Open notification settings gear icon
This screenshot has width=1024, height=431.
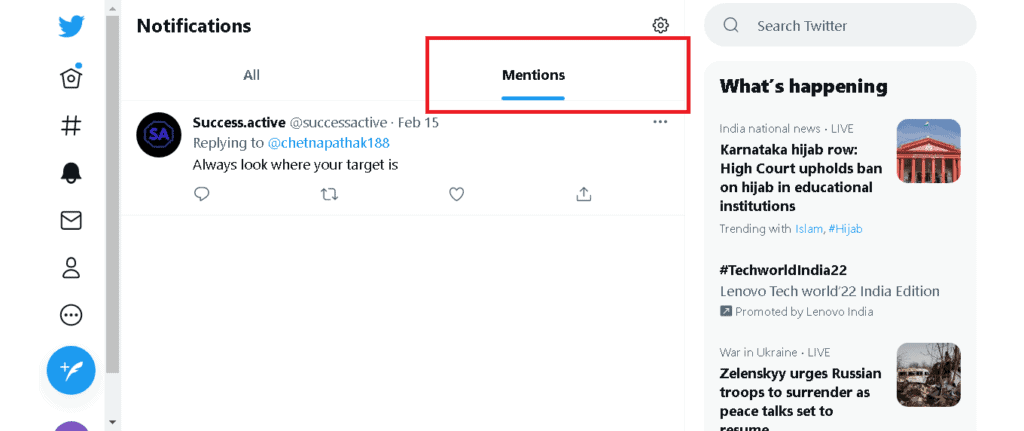click(660, 25)
